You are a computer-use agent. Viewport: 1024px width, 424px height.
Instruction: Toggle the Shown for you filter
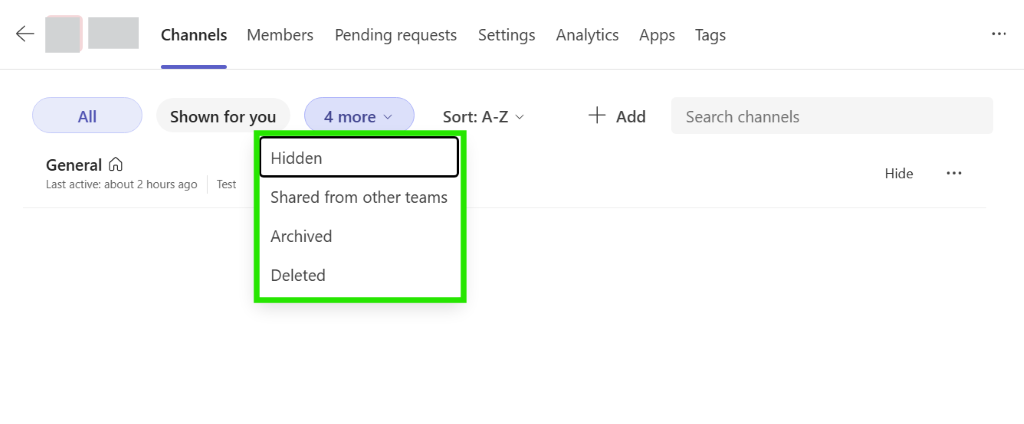(x=222, y=116)
